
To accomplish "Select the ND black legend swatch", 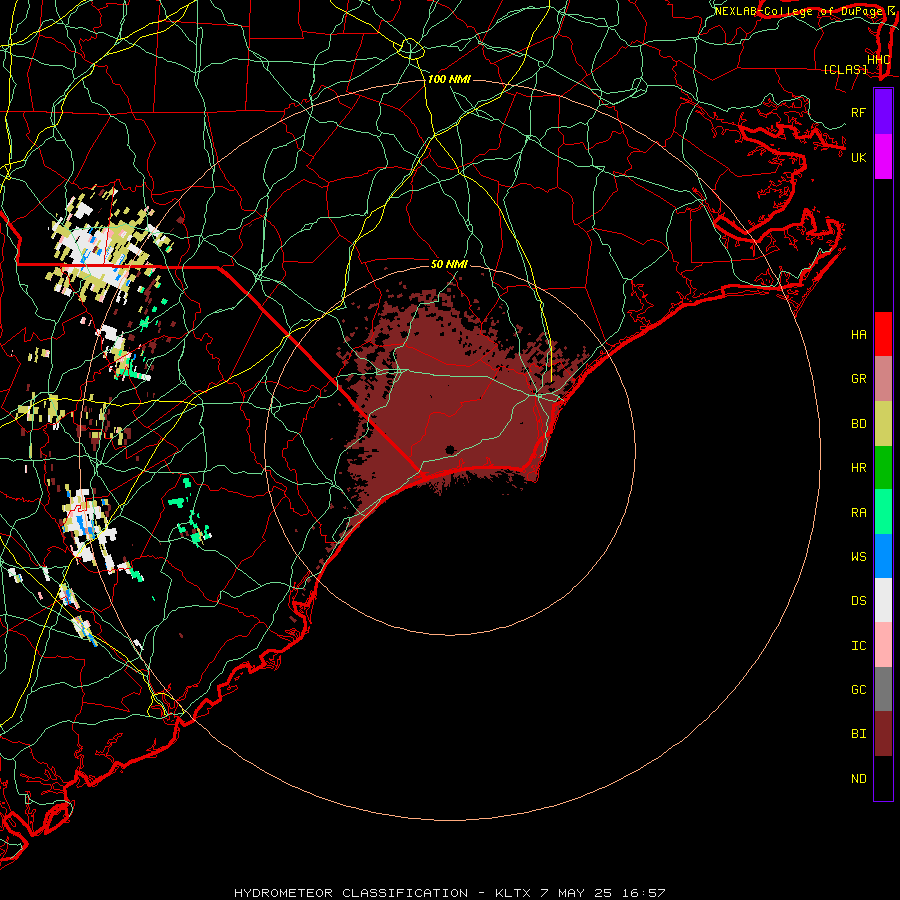I will click(883, 778).
